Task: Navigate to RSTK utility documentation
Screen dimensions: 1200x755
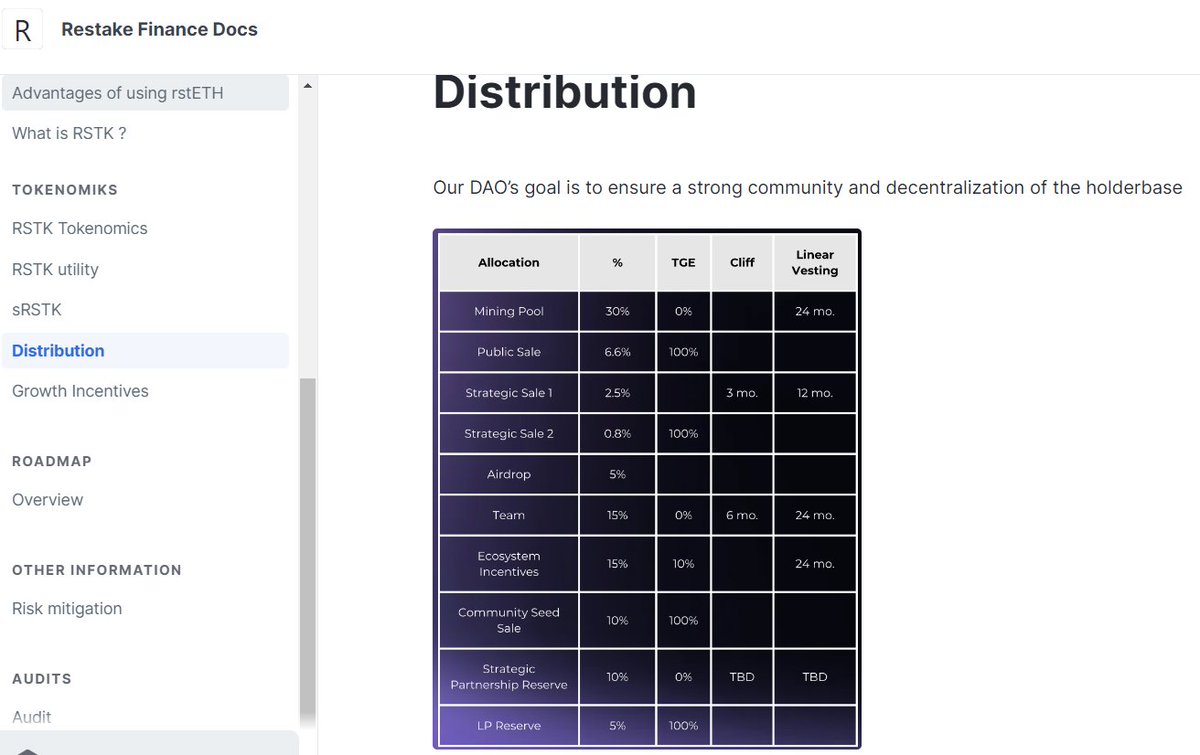Action: pos(54,269)
